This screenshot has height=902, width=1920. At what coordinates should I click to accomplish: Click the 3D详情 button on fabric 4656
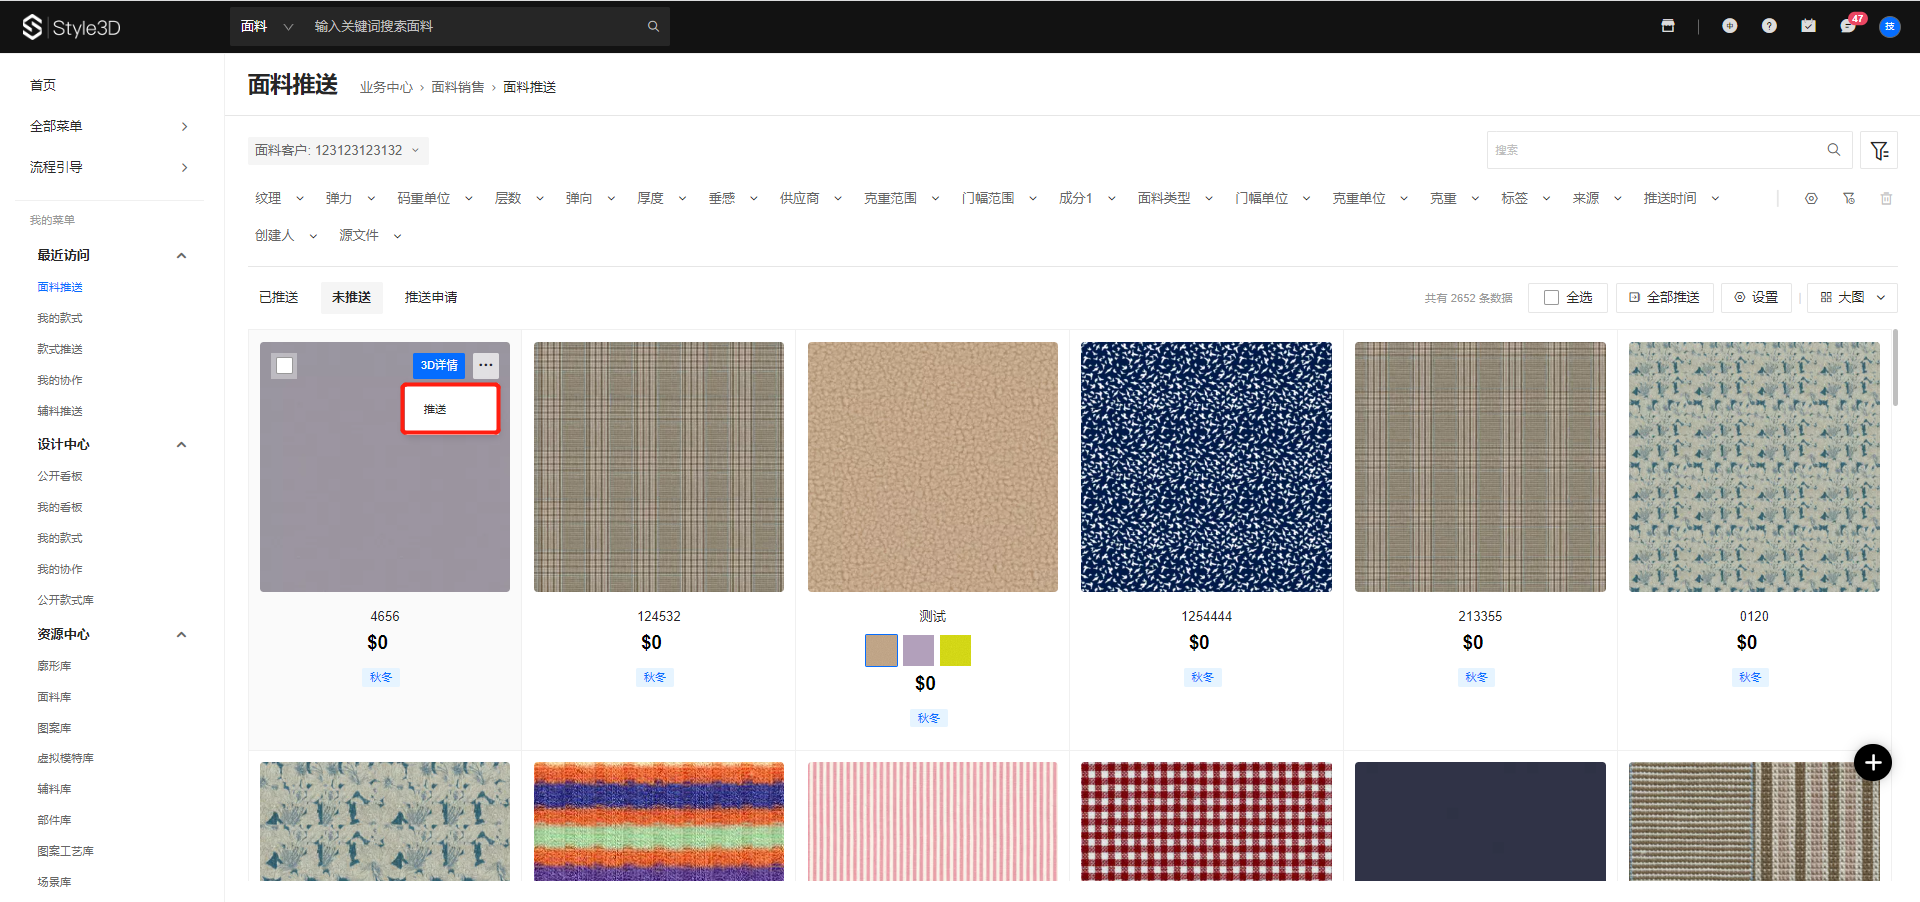coord(439,365)
